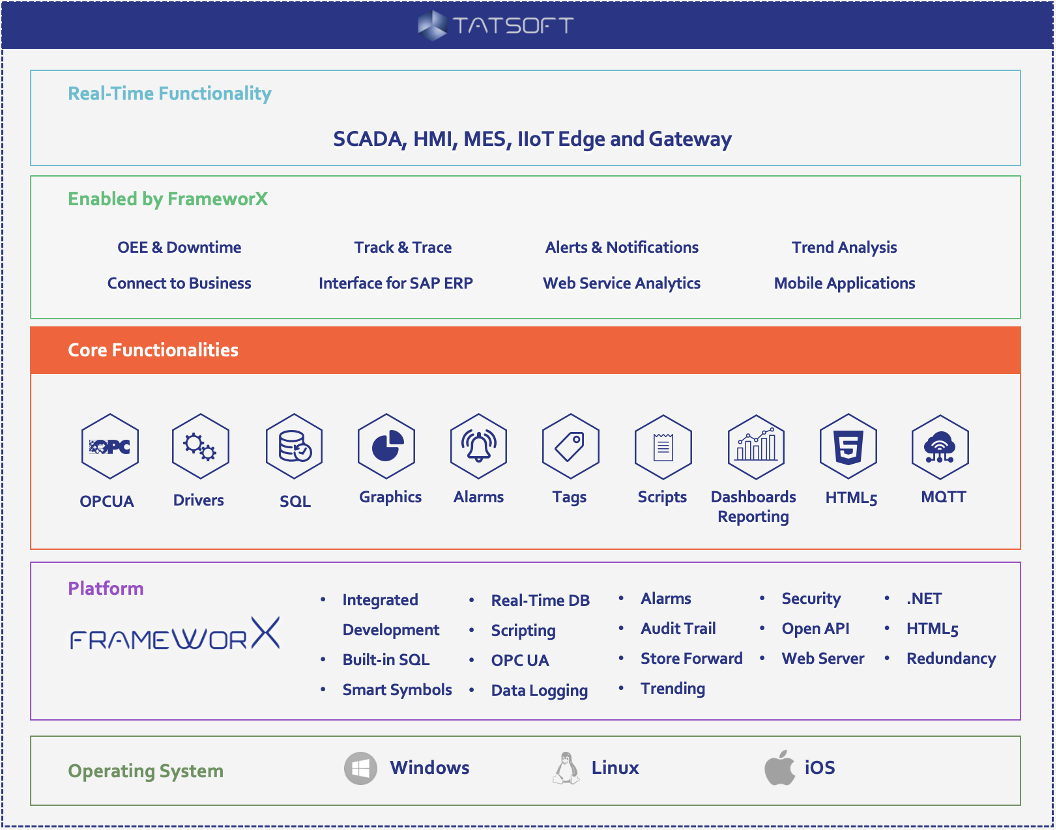This screenshot has height=830, width=1056.
Task: Select the Tags label icon
Action: pyautogui.click(x=570, y=446)
